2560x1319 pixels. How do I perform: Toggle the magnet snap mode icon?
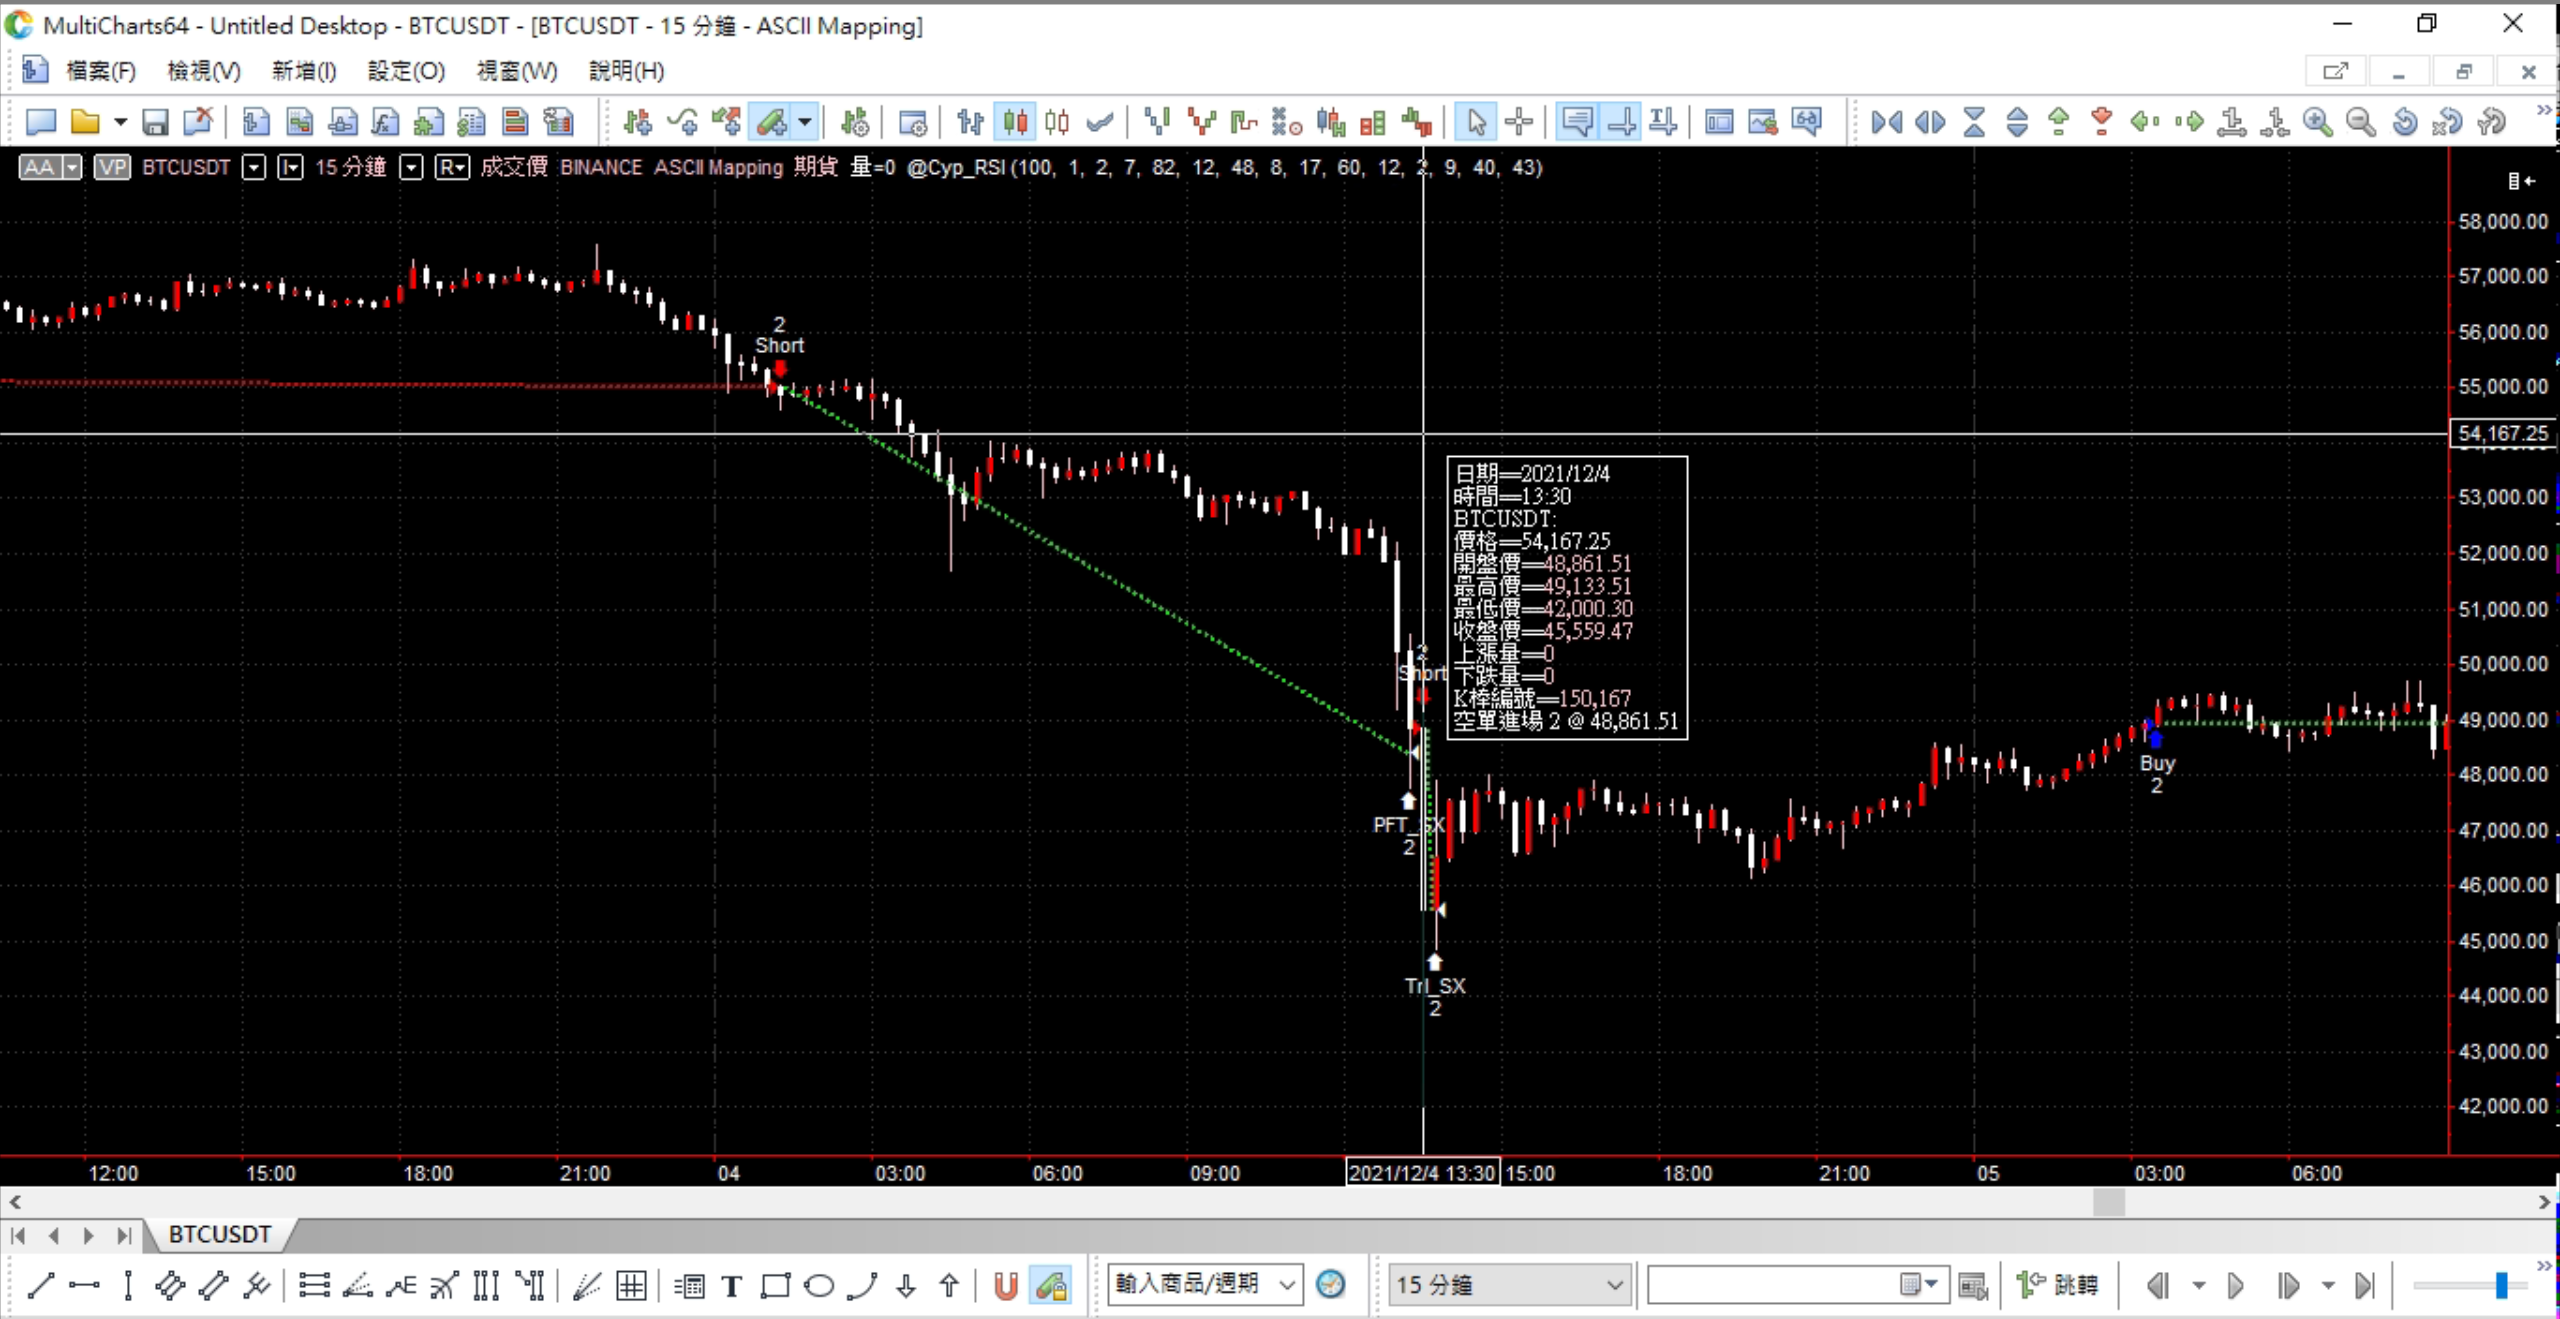1005,1285
